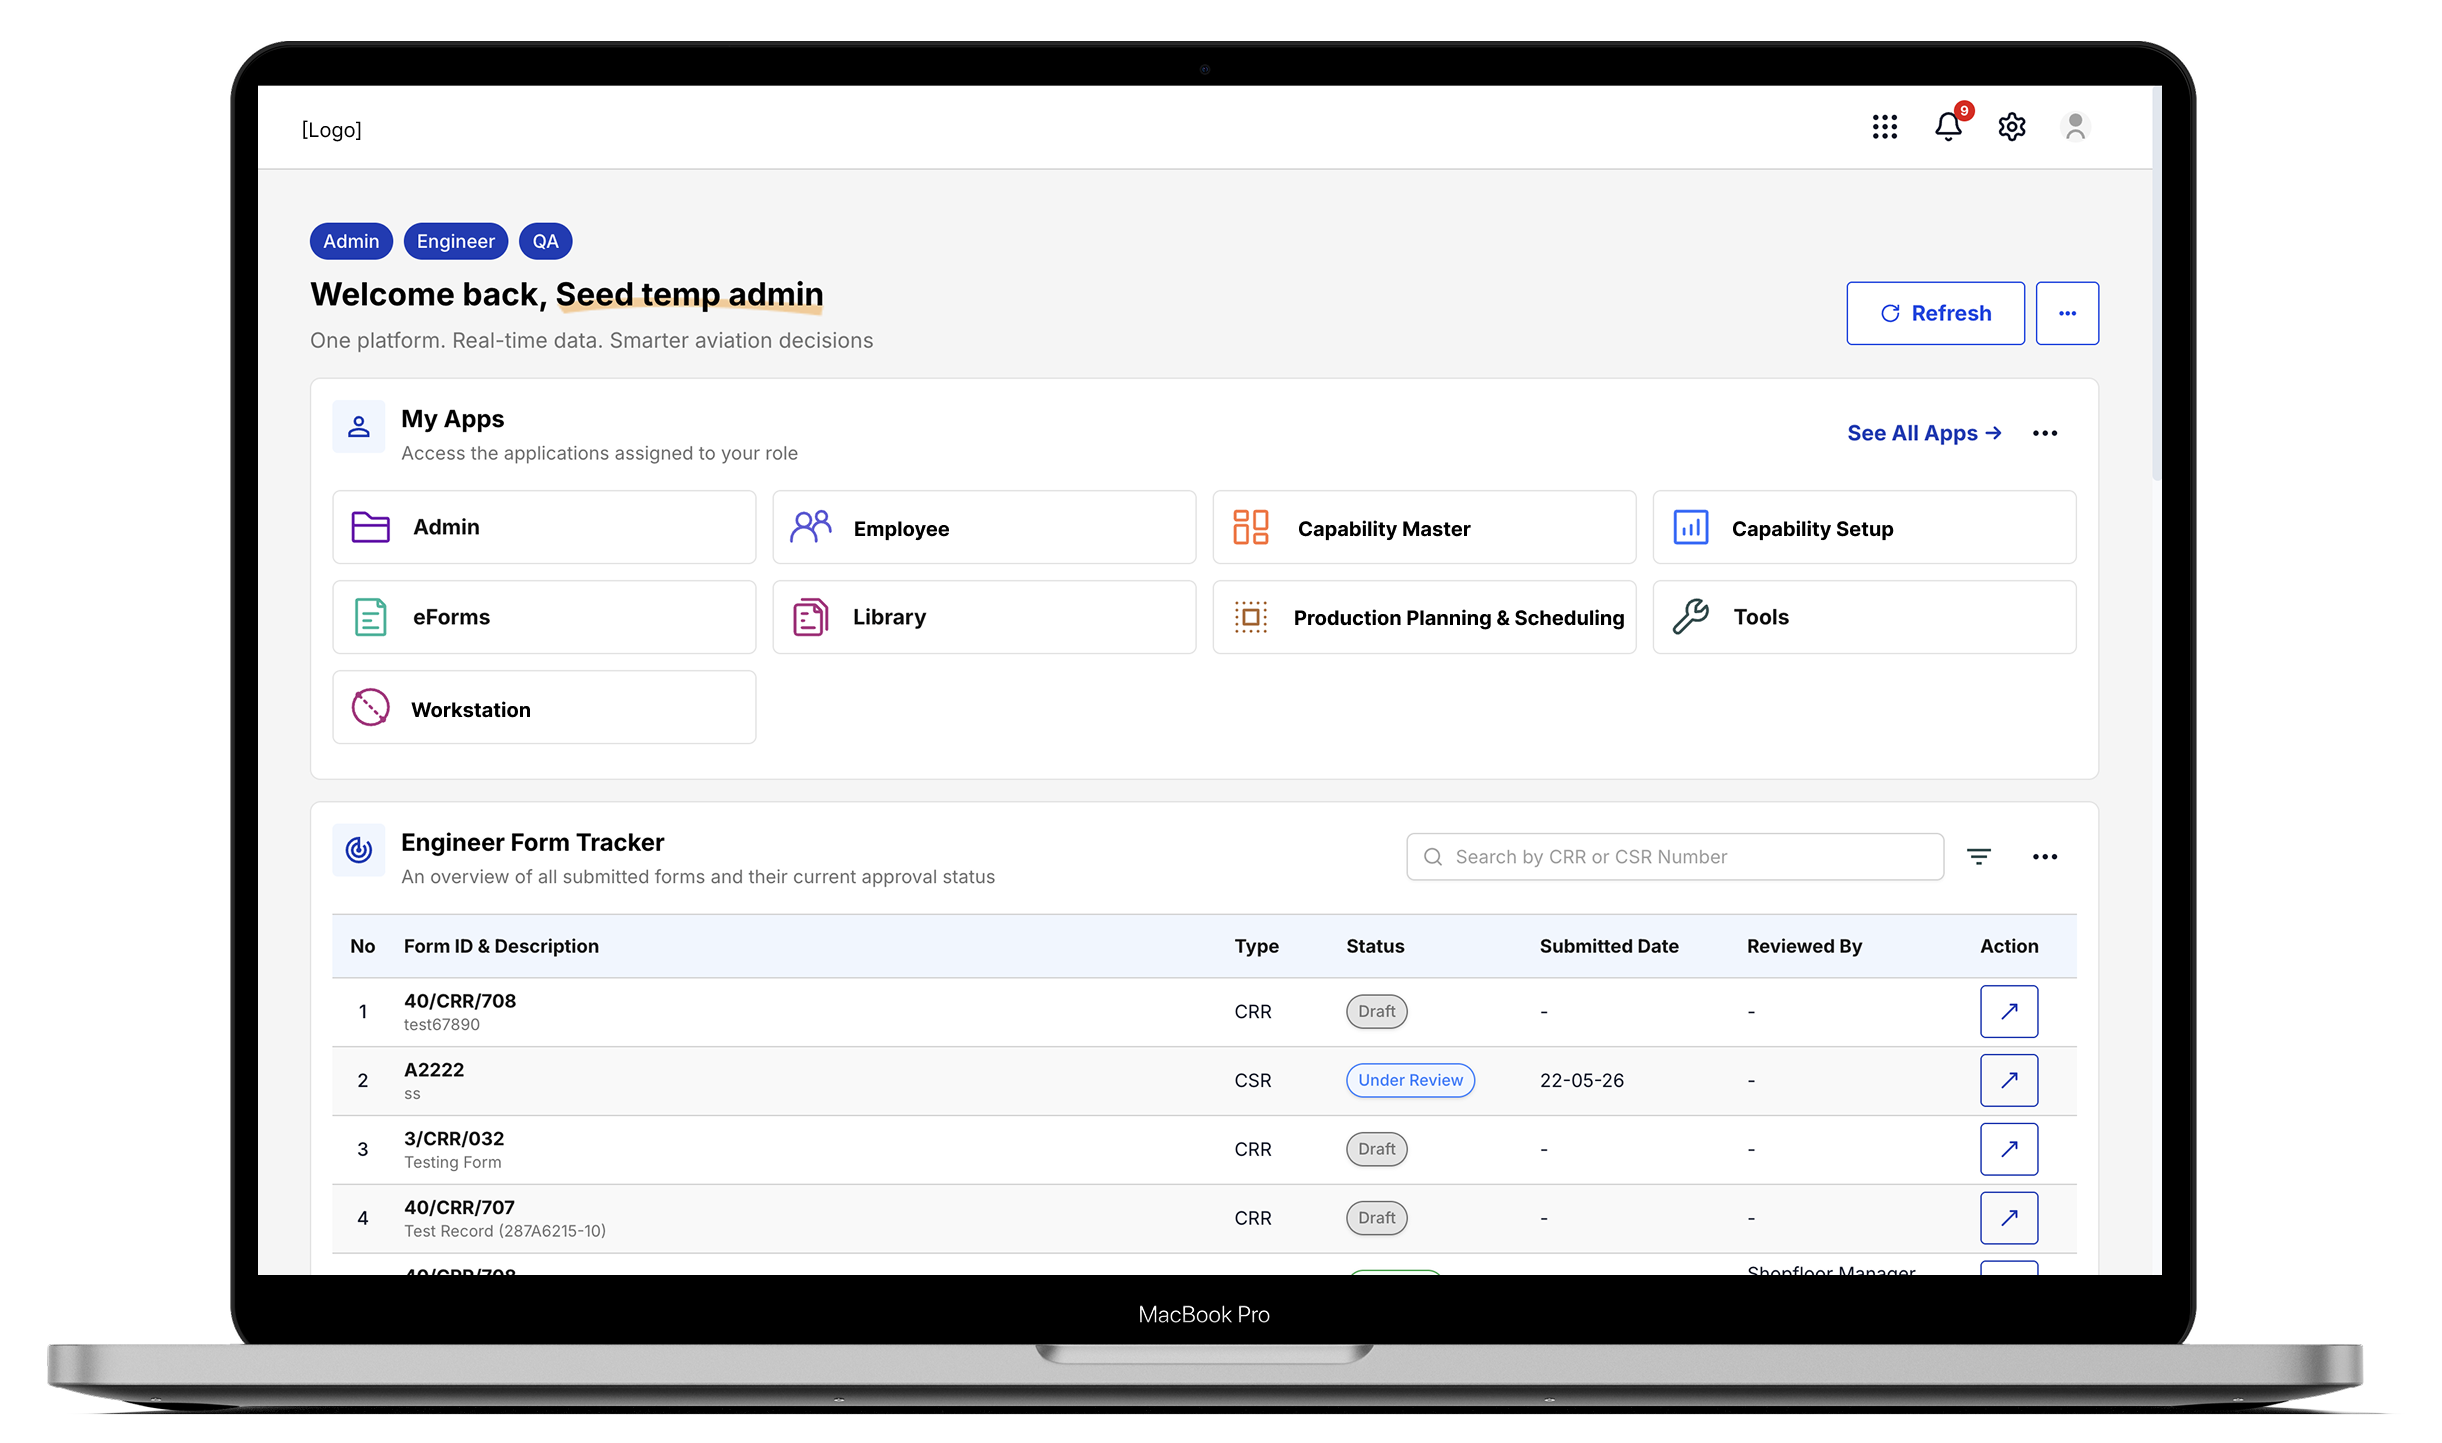Launch the Capability Master card
The image size is (2442, 1443).
[1424, 527]
